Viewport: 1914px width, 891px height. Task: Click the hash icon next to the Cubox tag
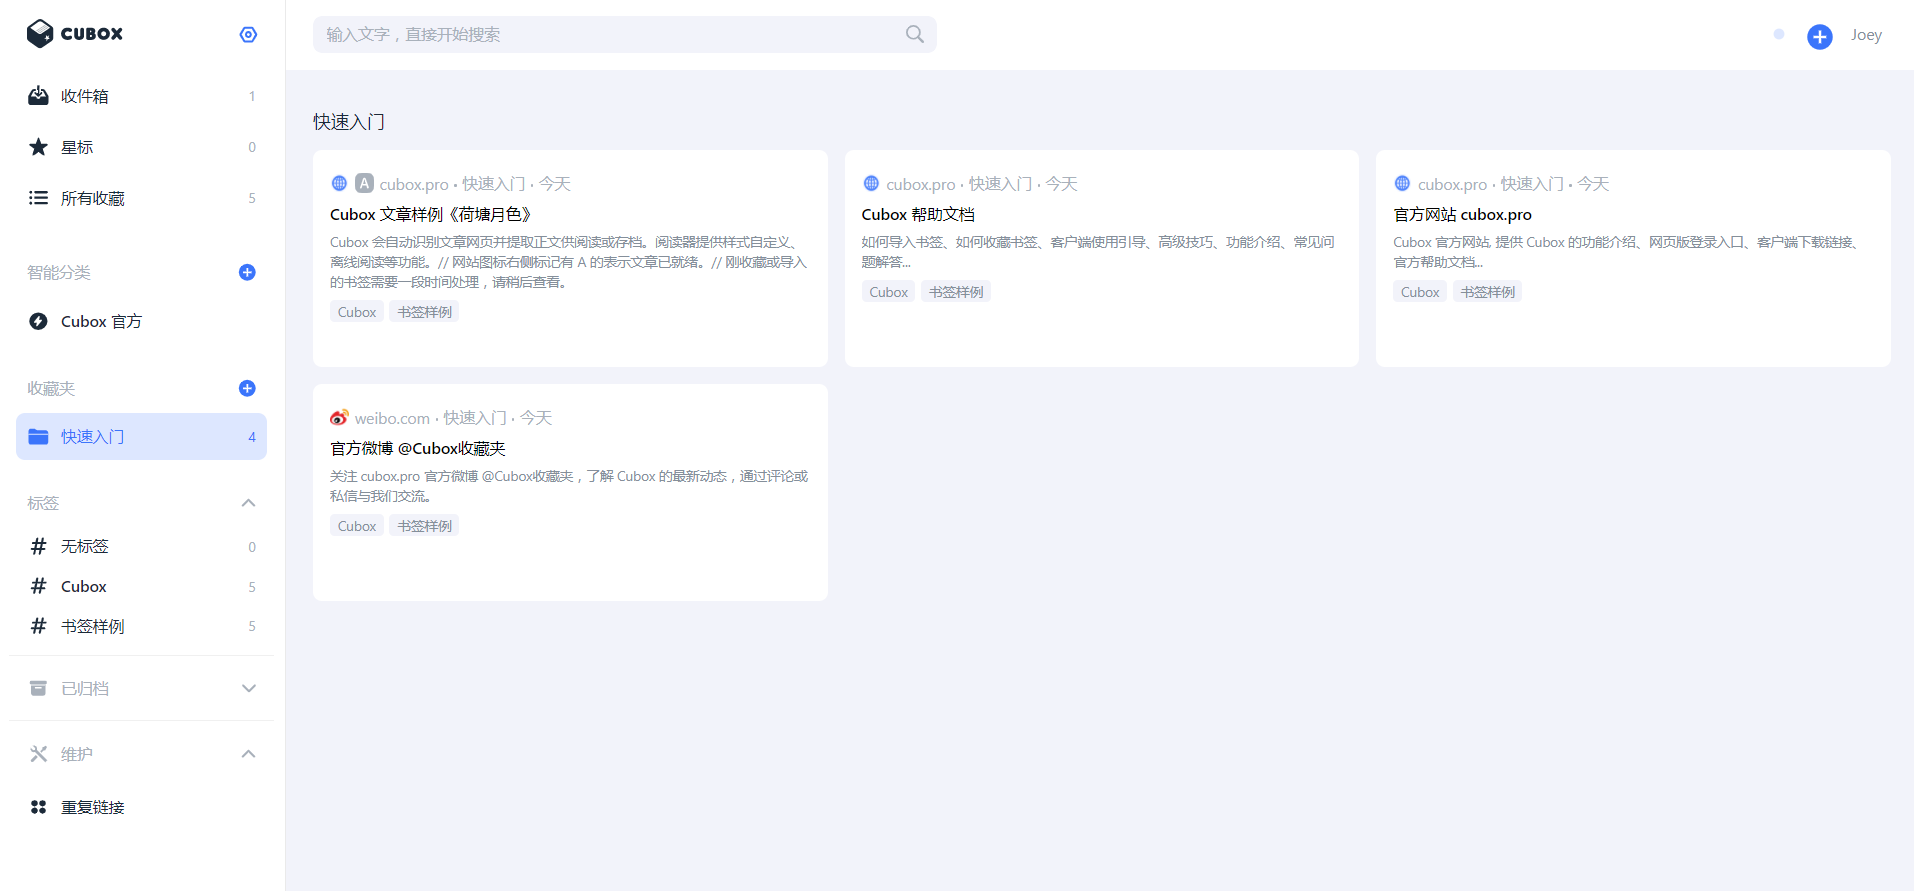pos(38,586)
